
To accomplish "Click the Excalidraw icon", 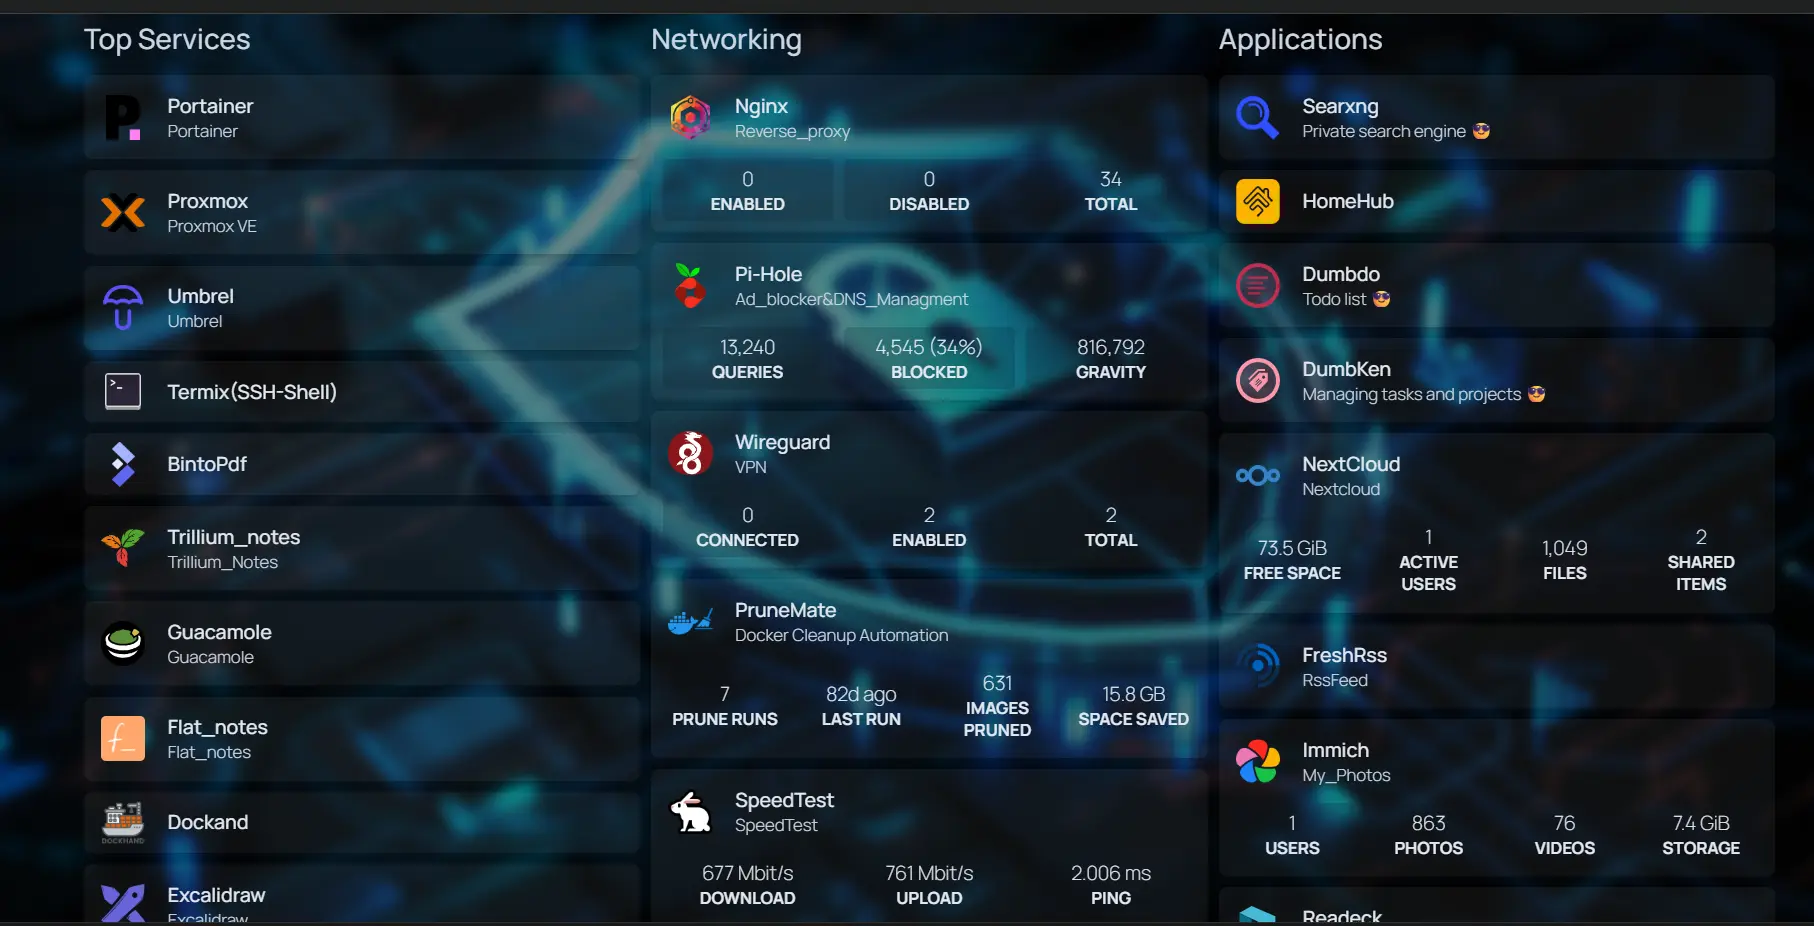I will click(x=123, y=902).
